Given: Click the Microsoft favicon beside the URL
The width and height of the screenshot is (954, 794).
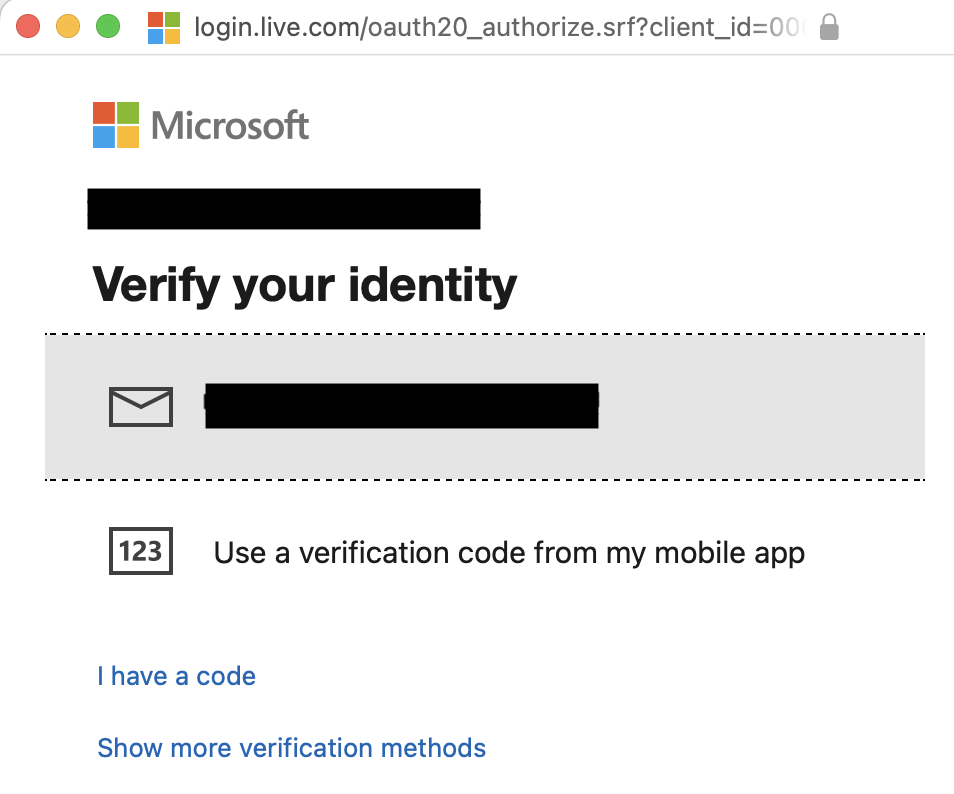Looking at the screenshot, I should click(x=164, y=27).
